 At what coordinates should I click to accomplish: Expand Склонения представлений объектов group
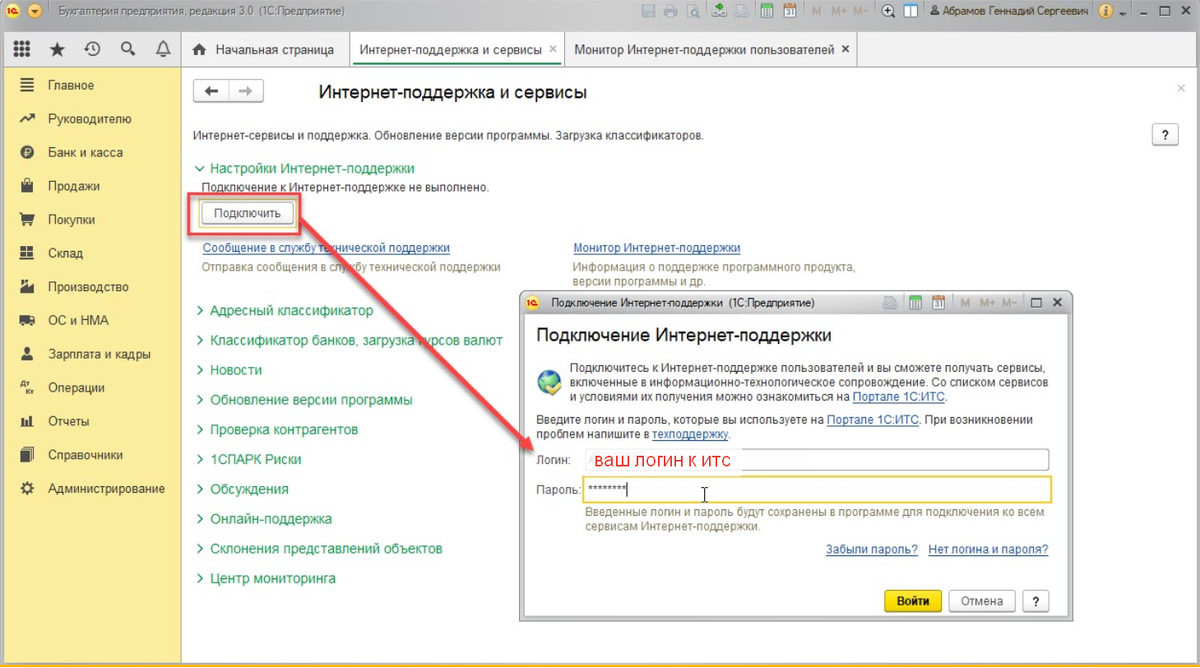pyautogui.click(x=318, y=549)
